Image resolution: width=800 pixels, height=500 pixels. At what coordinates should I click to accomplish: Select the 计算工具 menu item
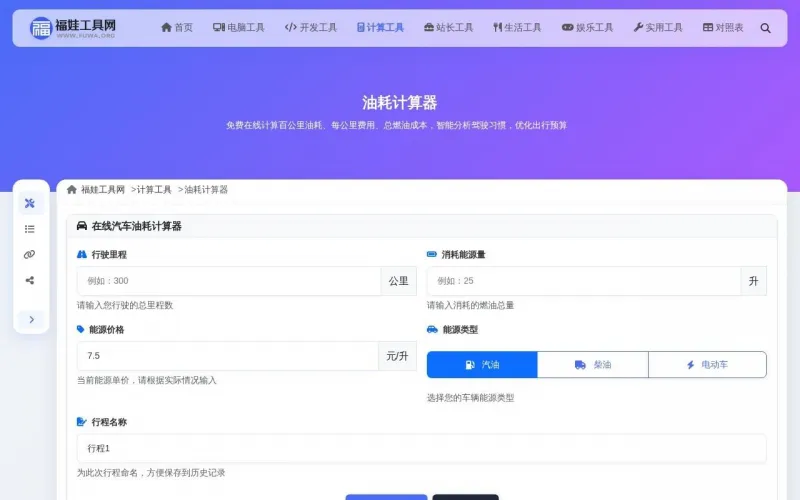click(x=380, y=28)
